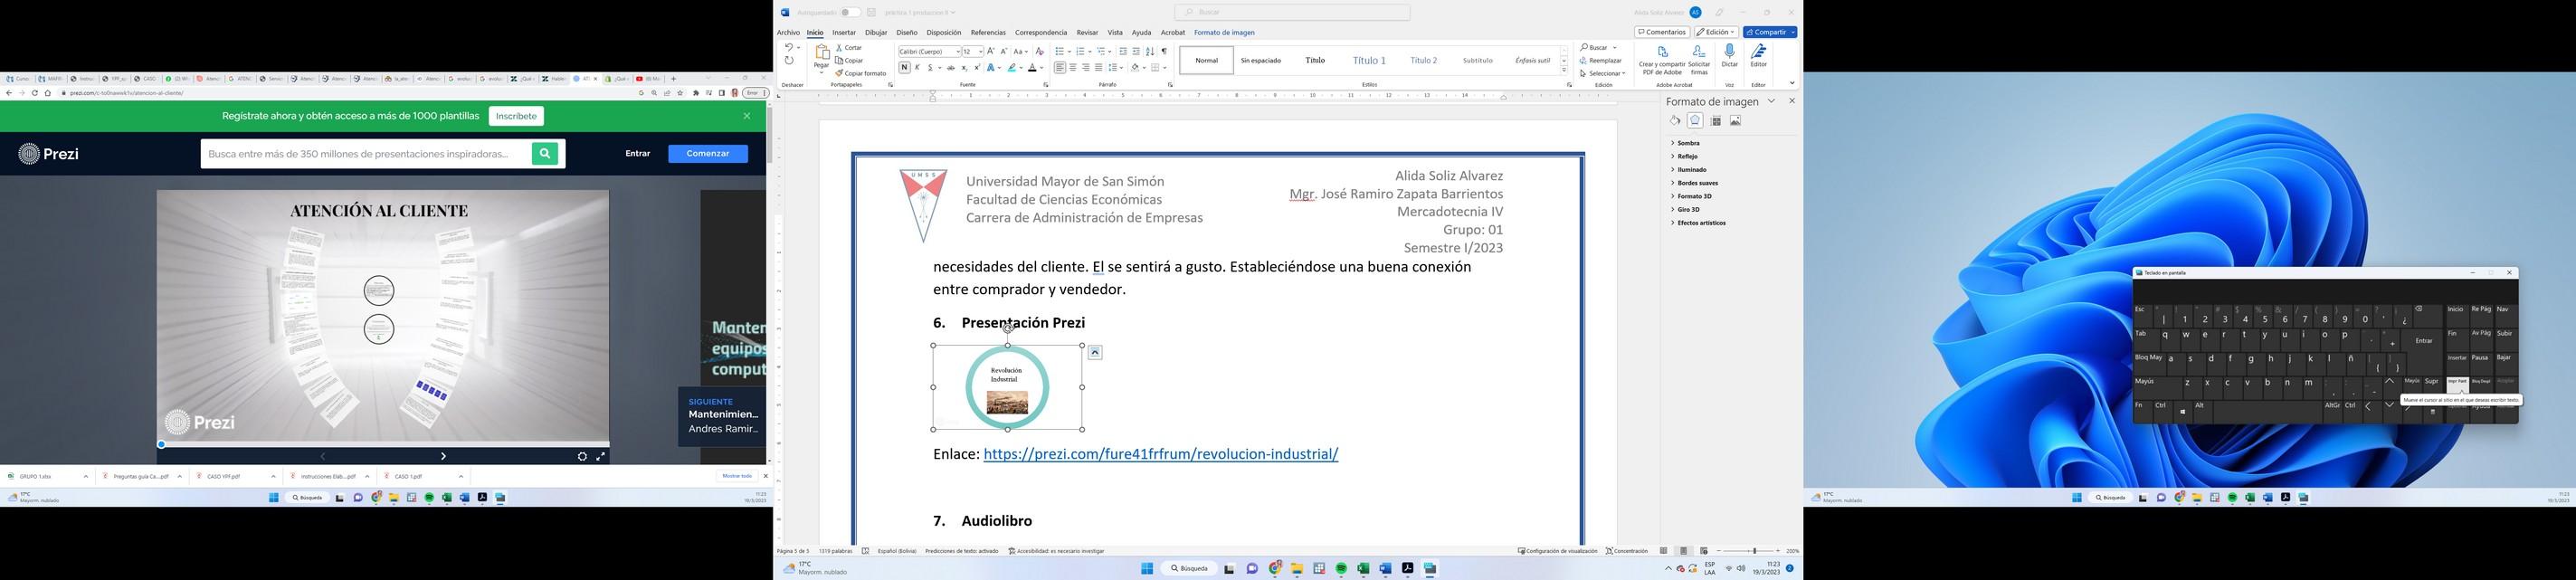
Task: Click the Entrar link on Prezi
Action: tap(638, 154)
